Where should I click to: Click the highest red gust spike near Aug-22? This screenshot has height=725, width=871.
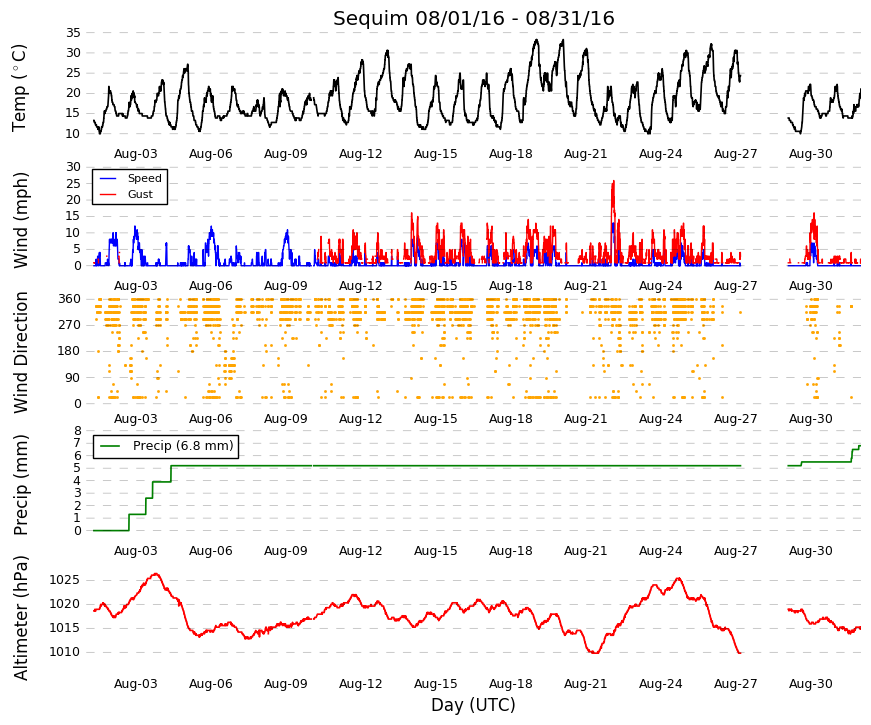pos(613,182)
